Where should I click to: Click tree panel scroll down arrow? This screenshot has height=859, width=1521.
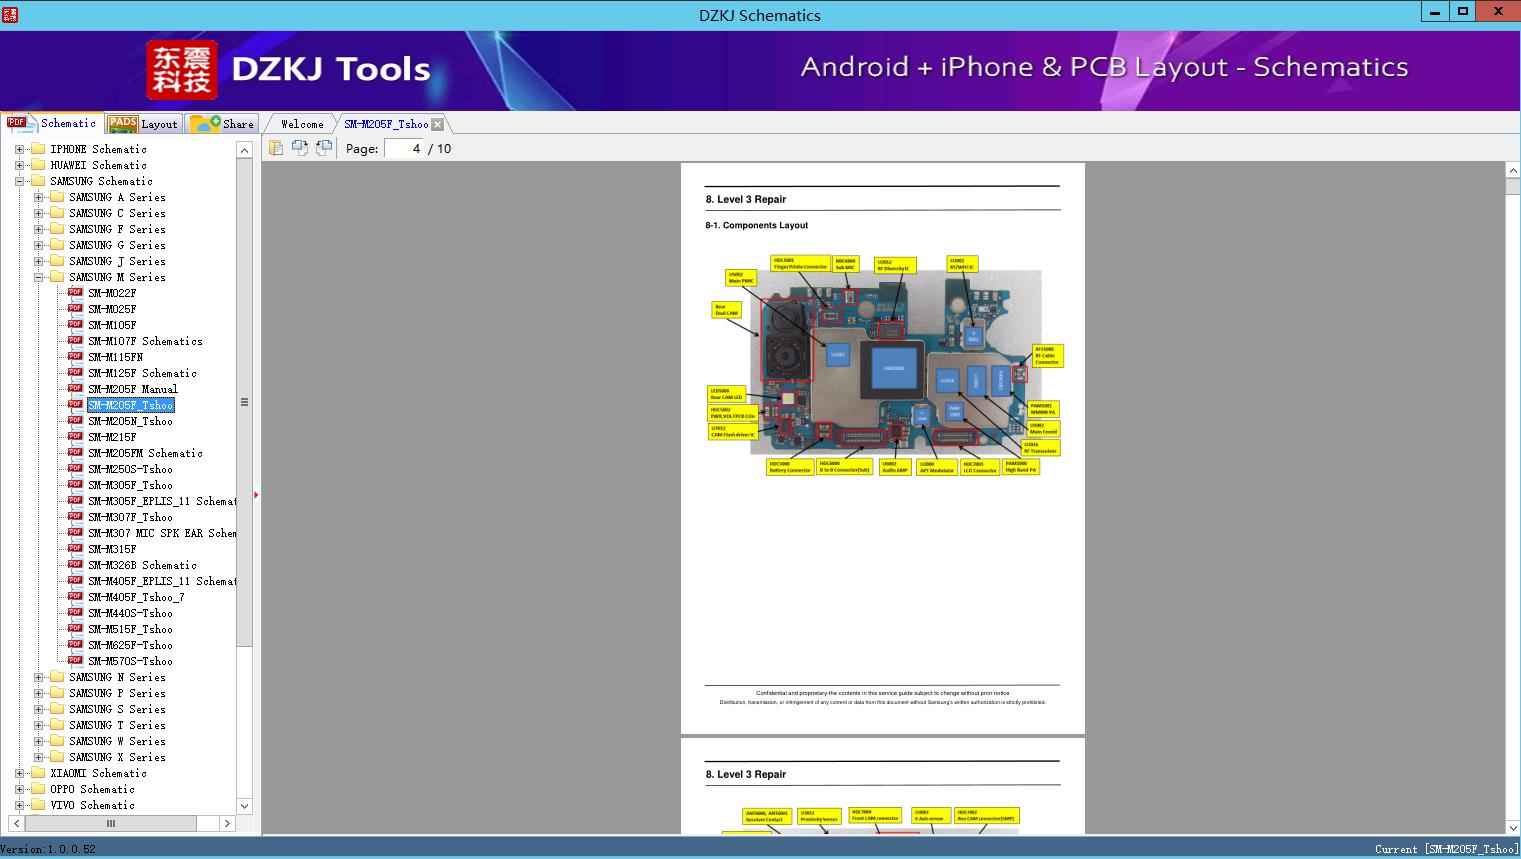point(244,806)
